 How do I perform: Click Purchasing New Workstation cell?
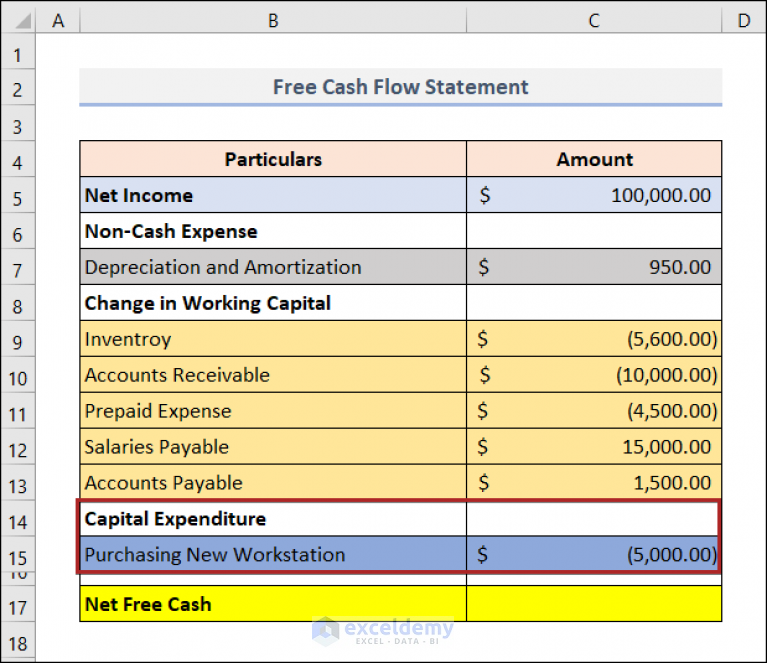(x=273, y=555)
